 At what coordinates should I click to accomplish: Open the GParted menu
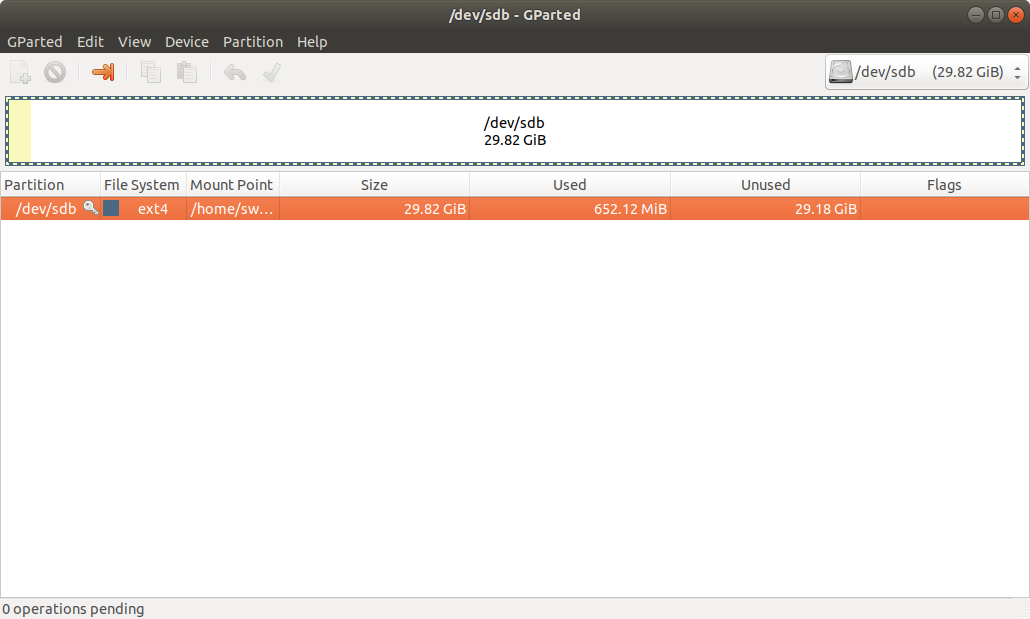click(35, 41)
